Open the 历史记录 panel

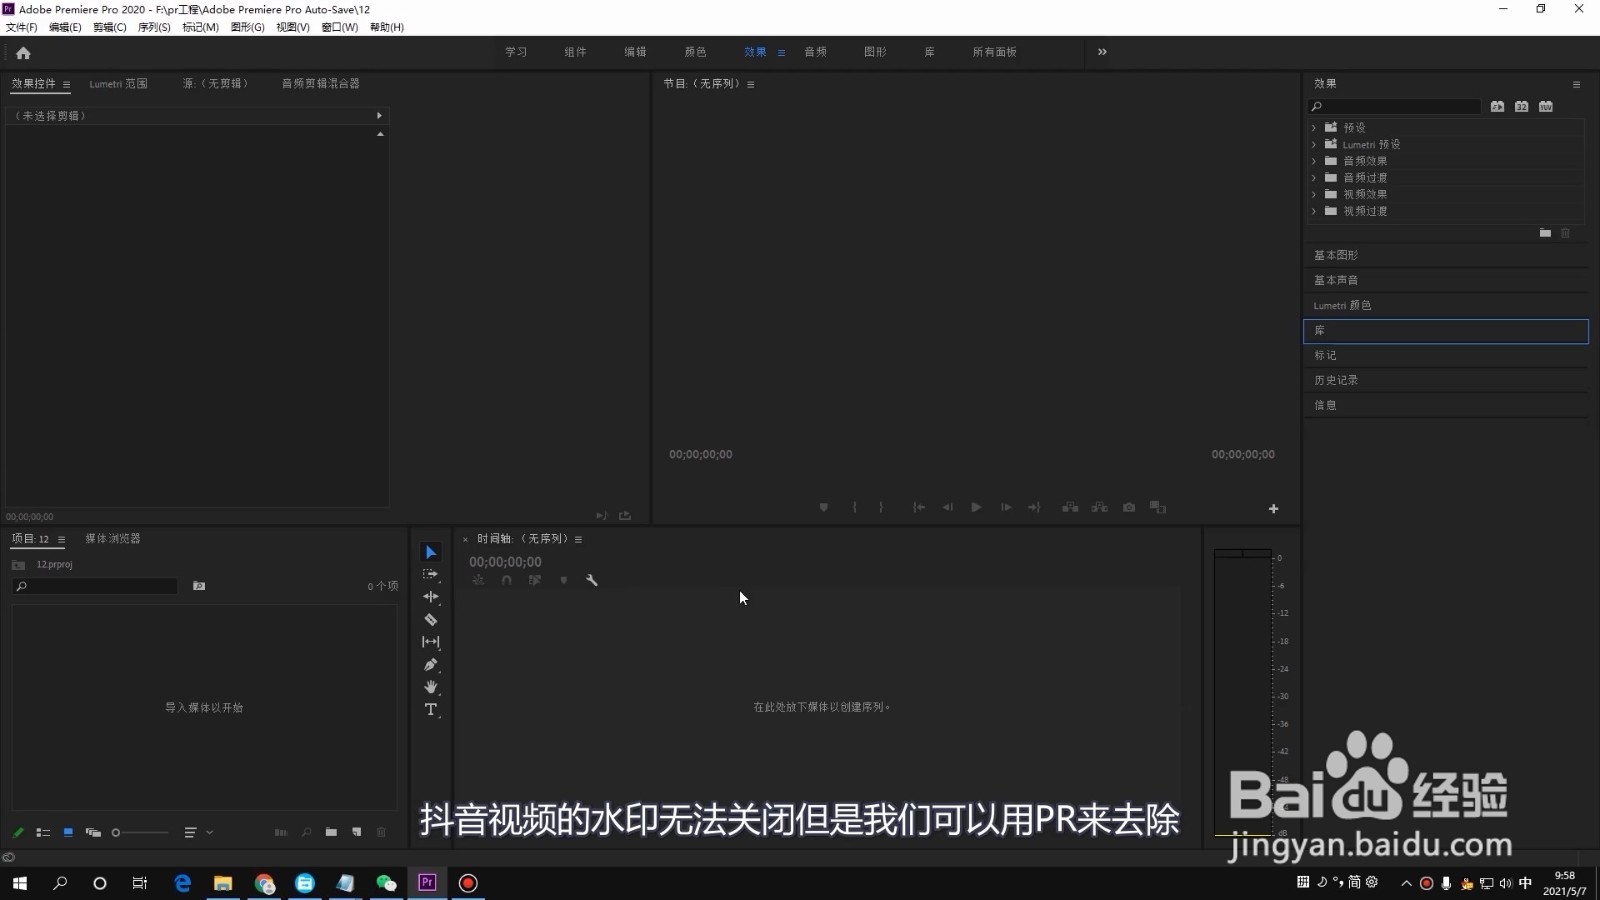coord(1446,380)
